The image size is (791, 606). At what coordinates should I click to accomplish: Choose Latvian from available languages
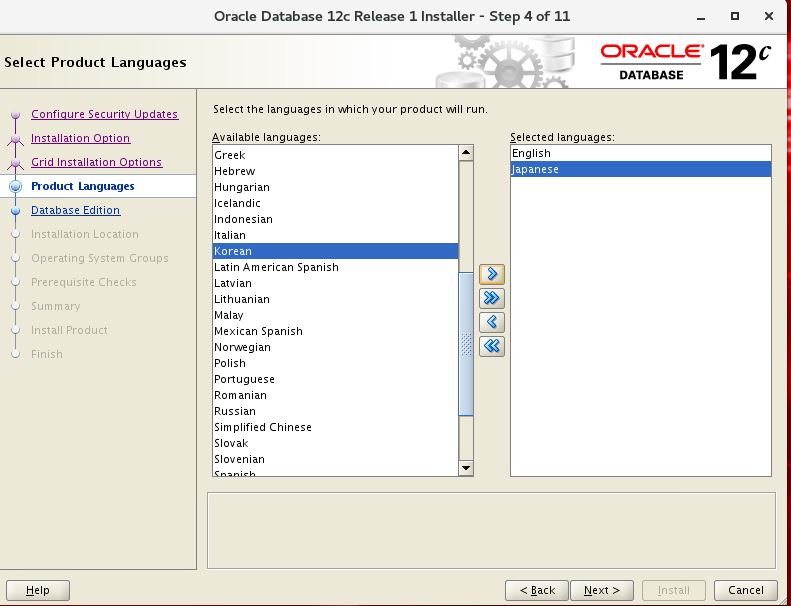click(335, 283)
